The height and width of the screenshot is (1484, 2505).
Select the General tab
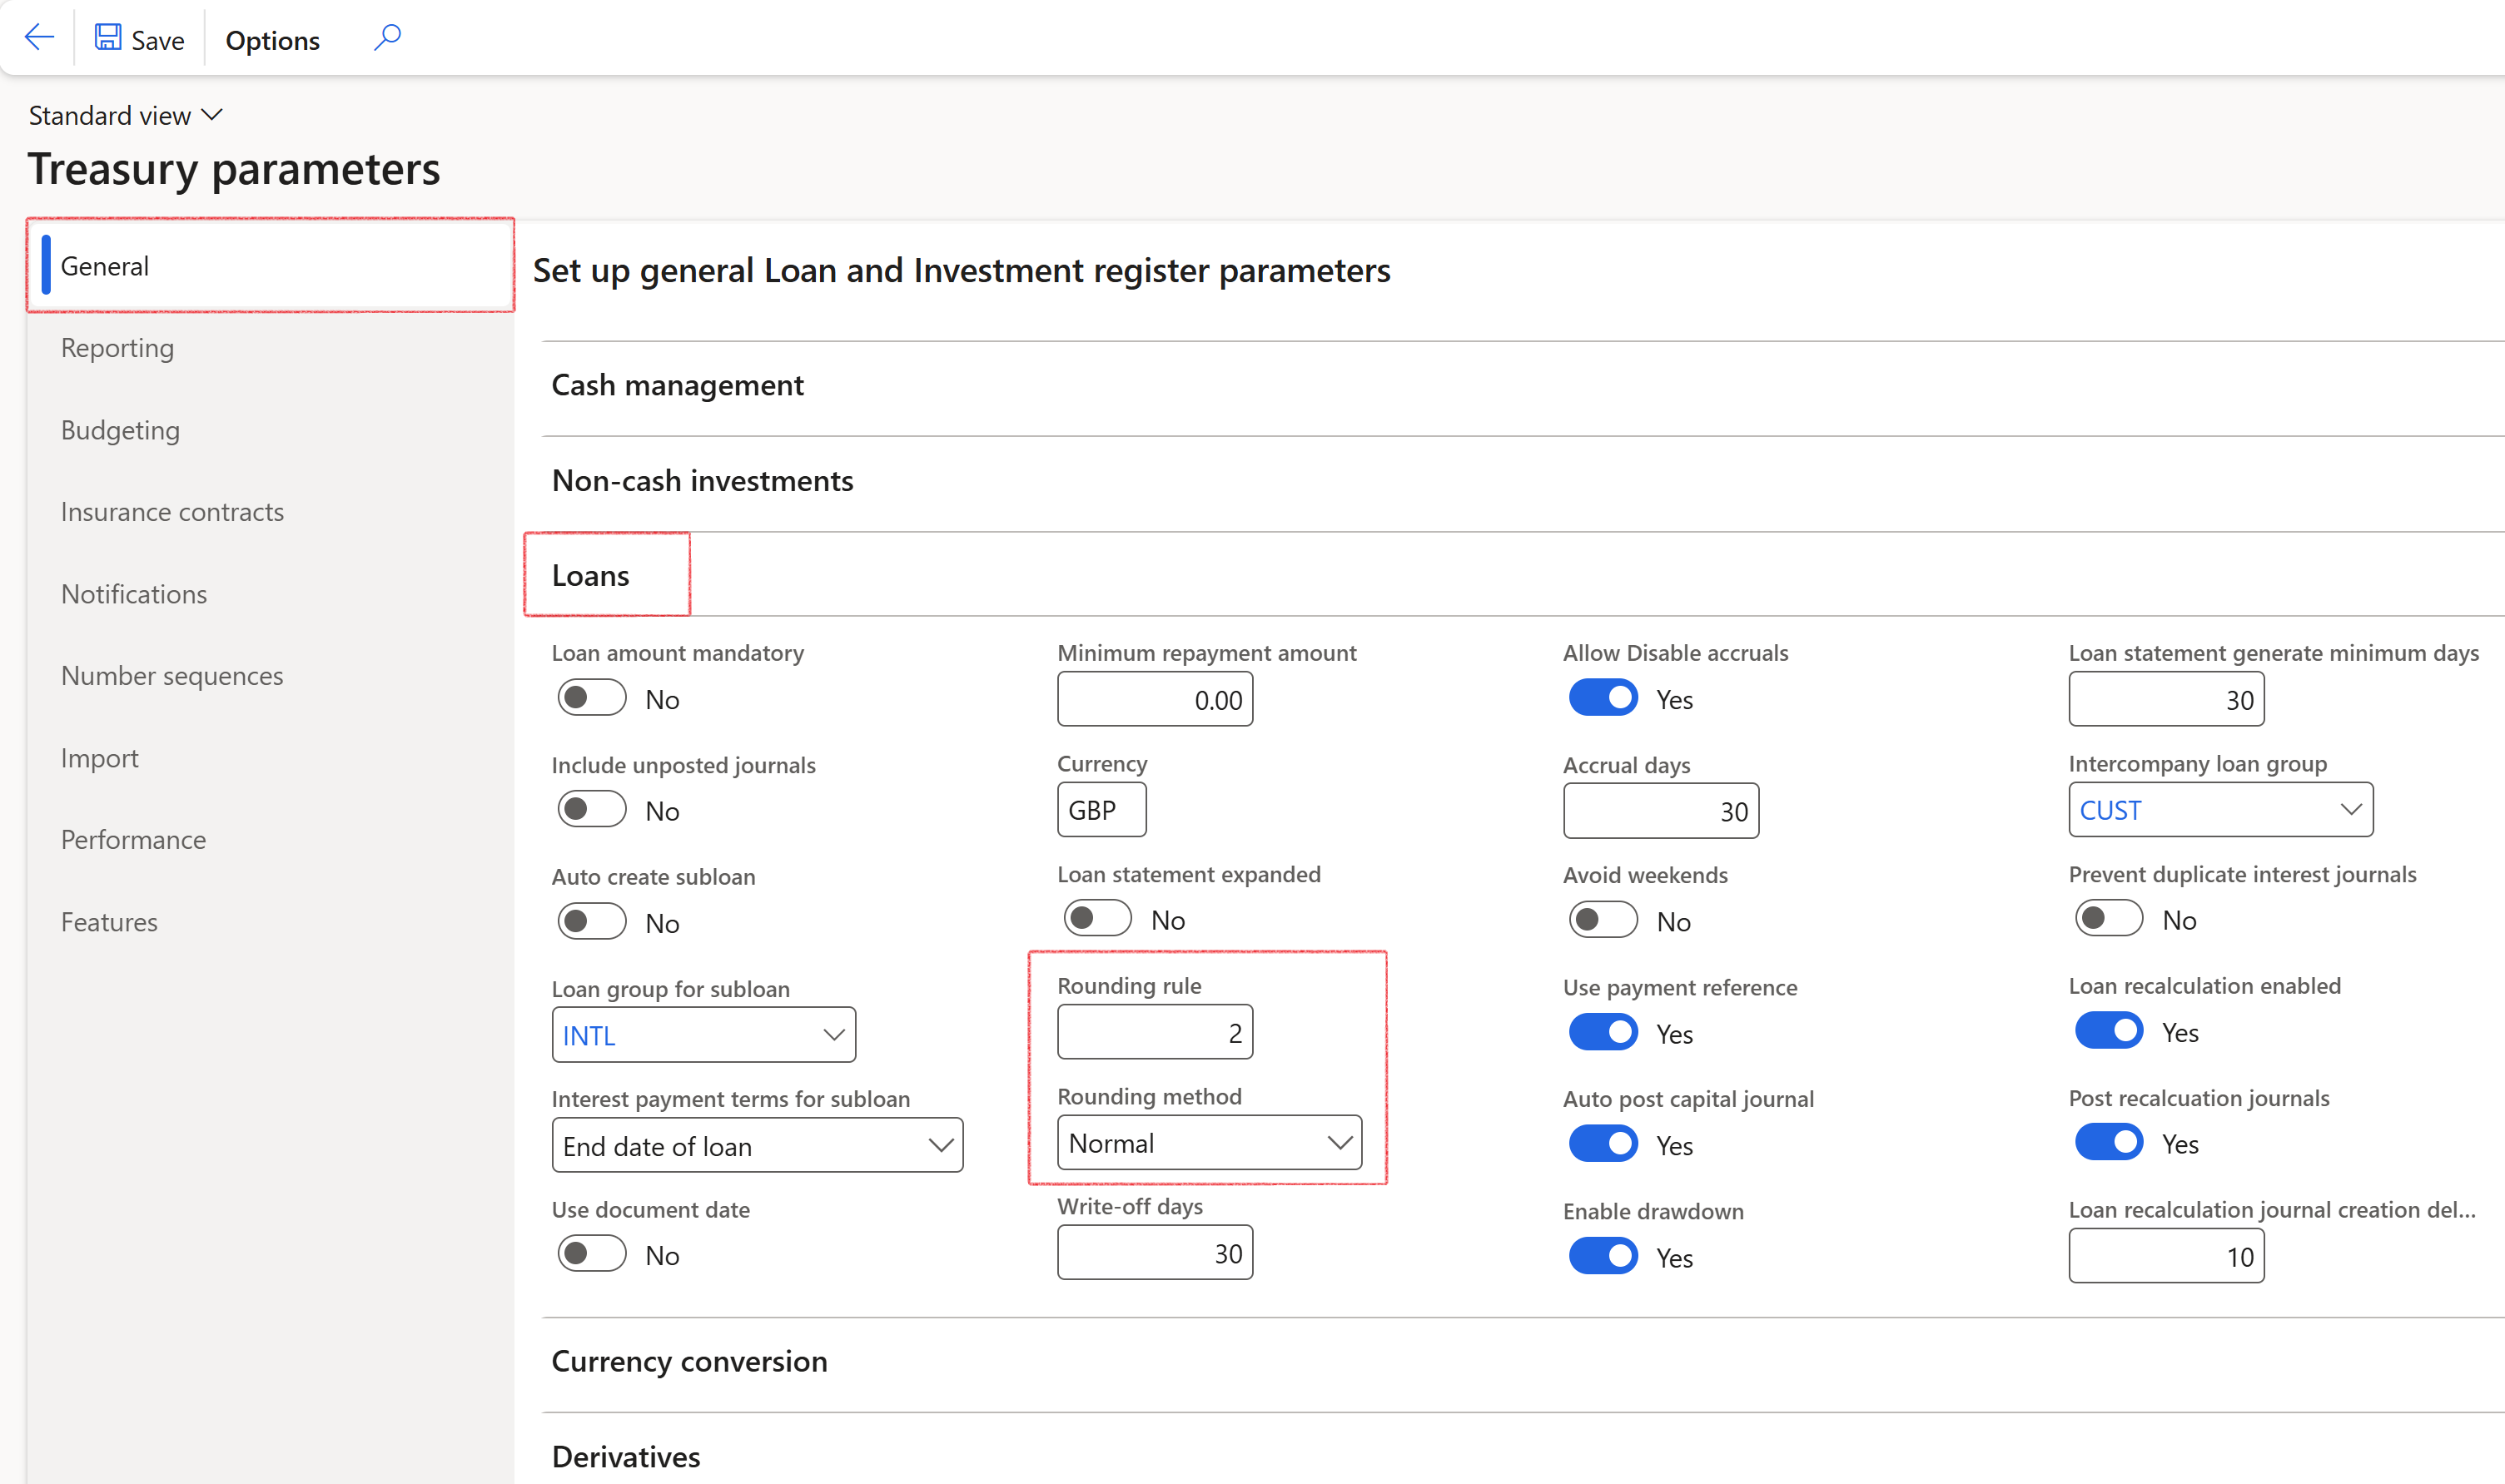(271, 265)
